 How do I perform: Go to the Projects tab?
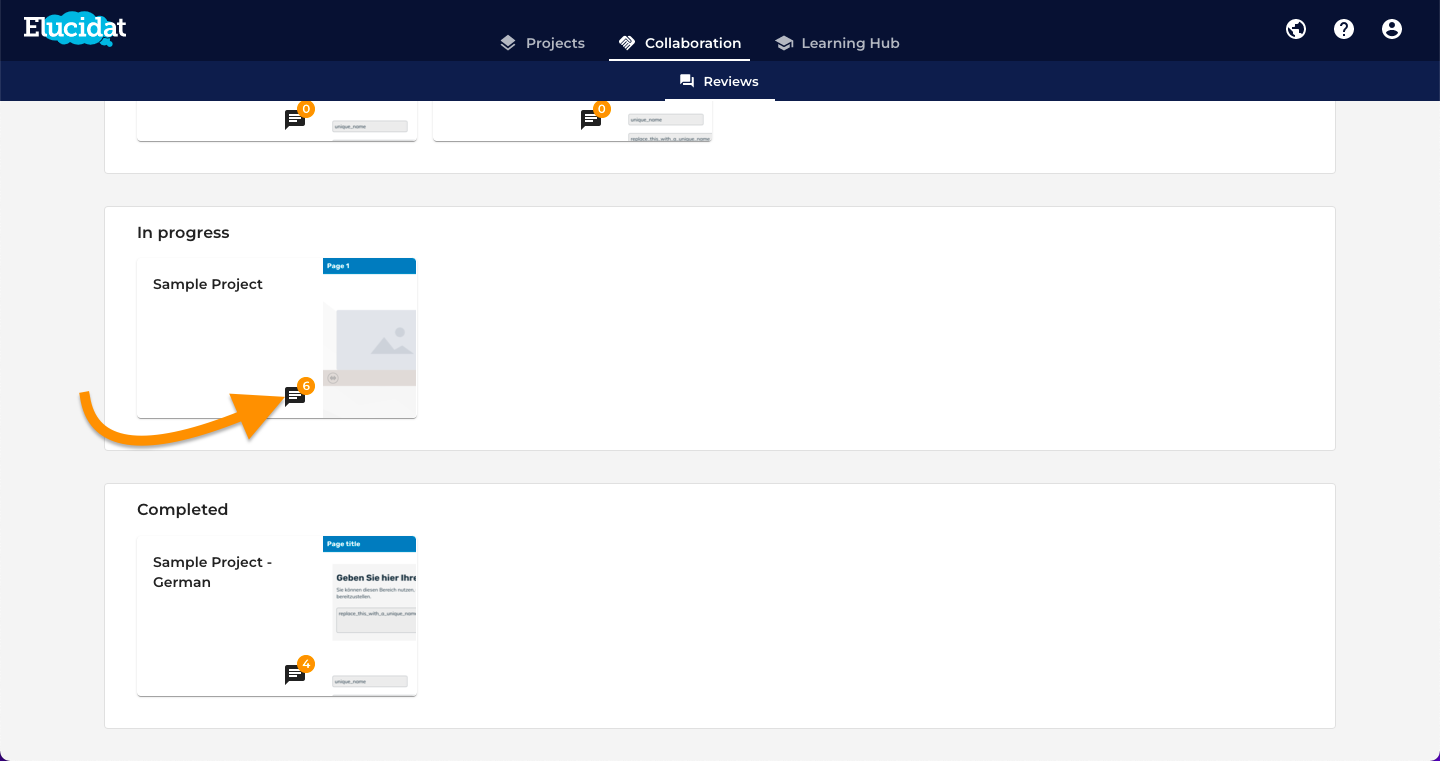(x=543, y=43)
